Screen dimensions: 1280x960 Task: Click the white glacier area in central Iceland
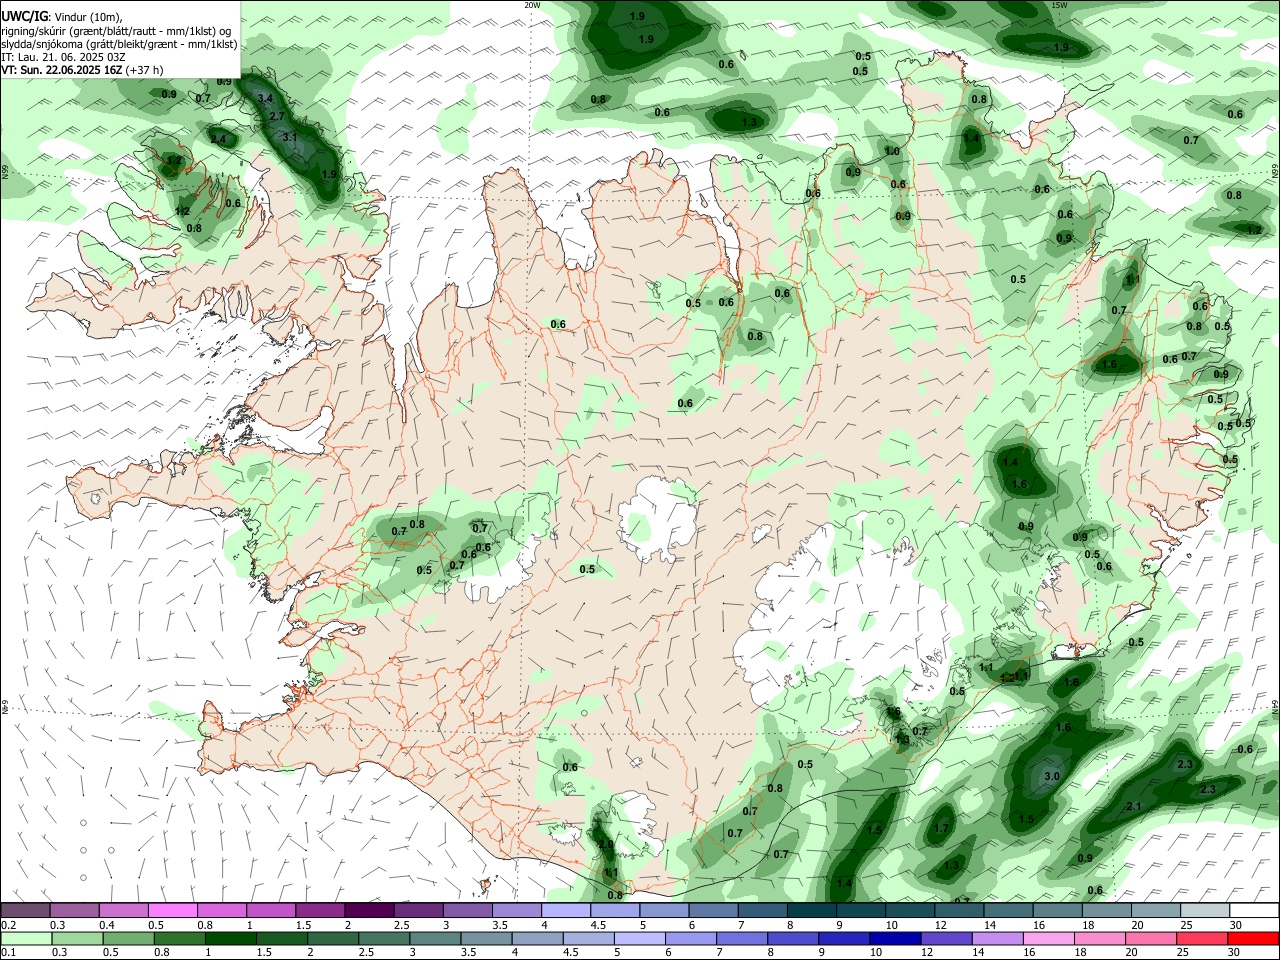tap(658, 518)
